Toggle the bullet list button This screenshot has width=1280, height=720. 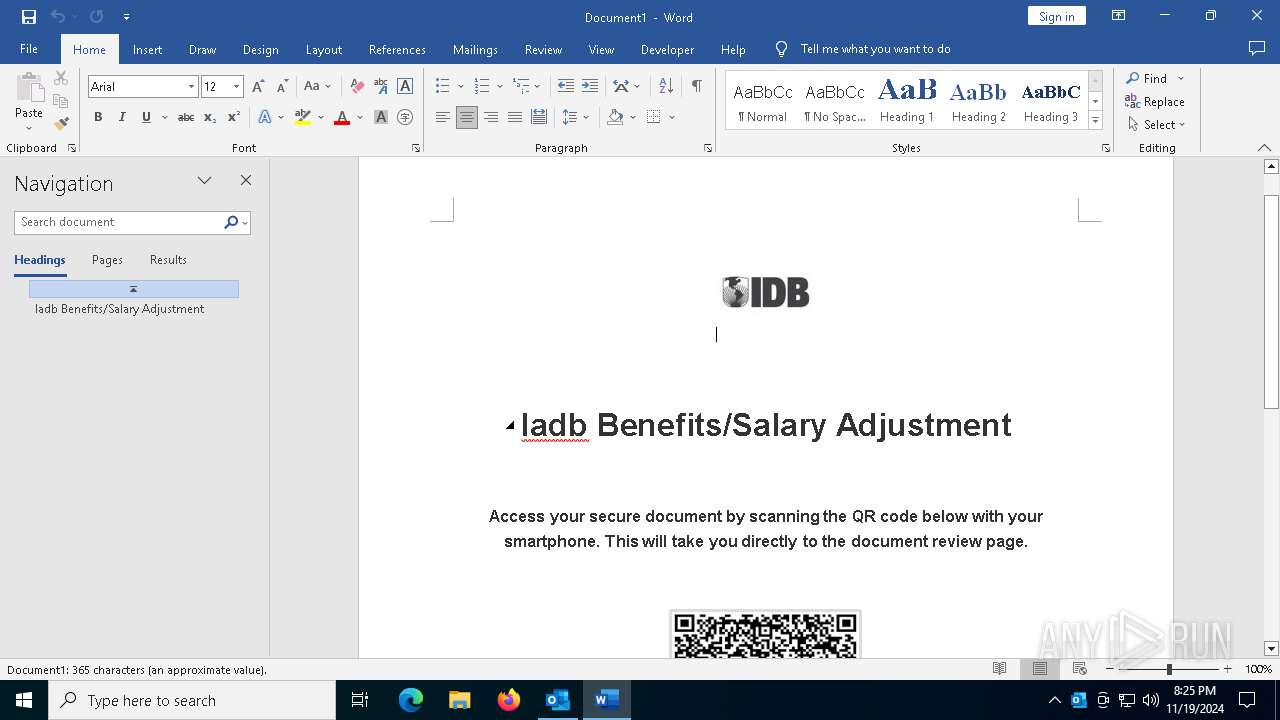pos(443,87)
